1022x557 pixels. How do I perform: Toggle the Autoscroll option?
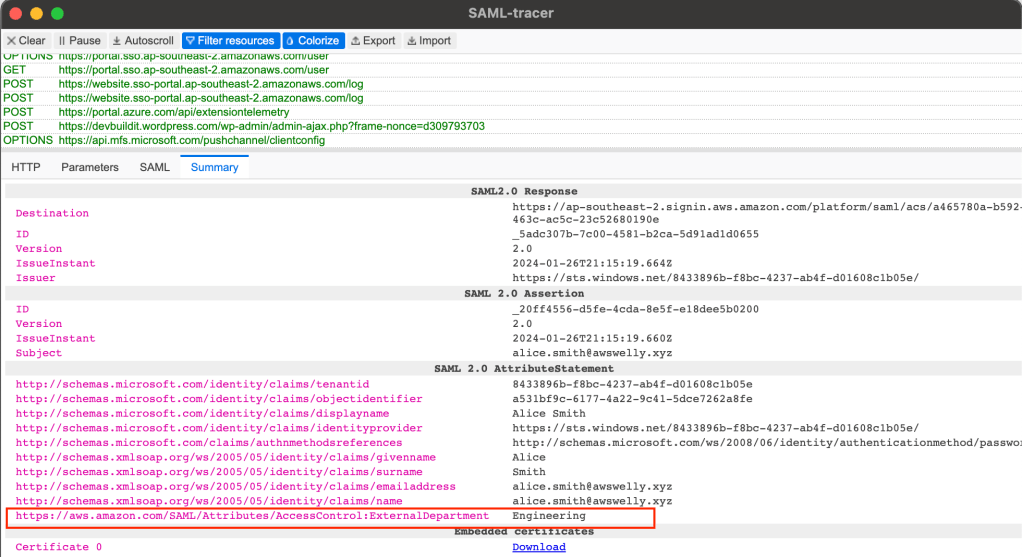142,41
